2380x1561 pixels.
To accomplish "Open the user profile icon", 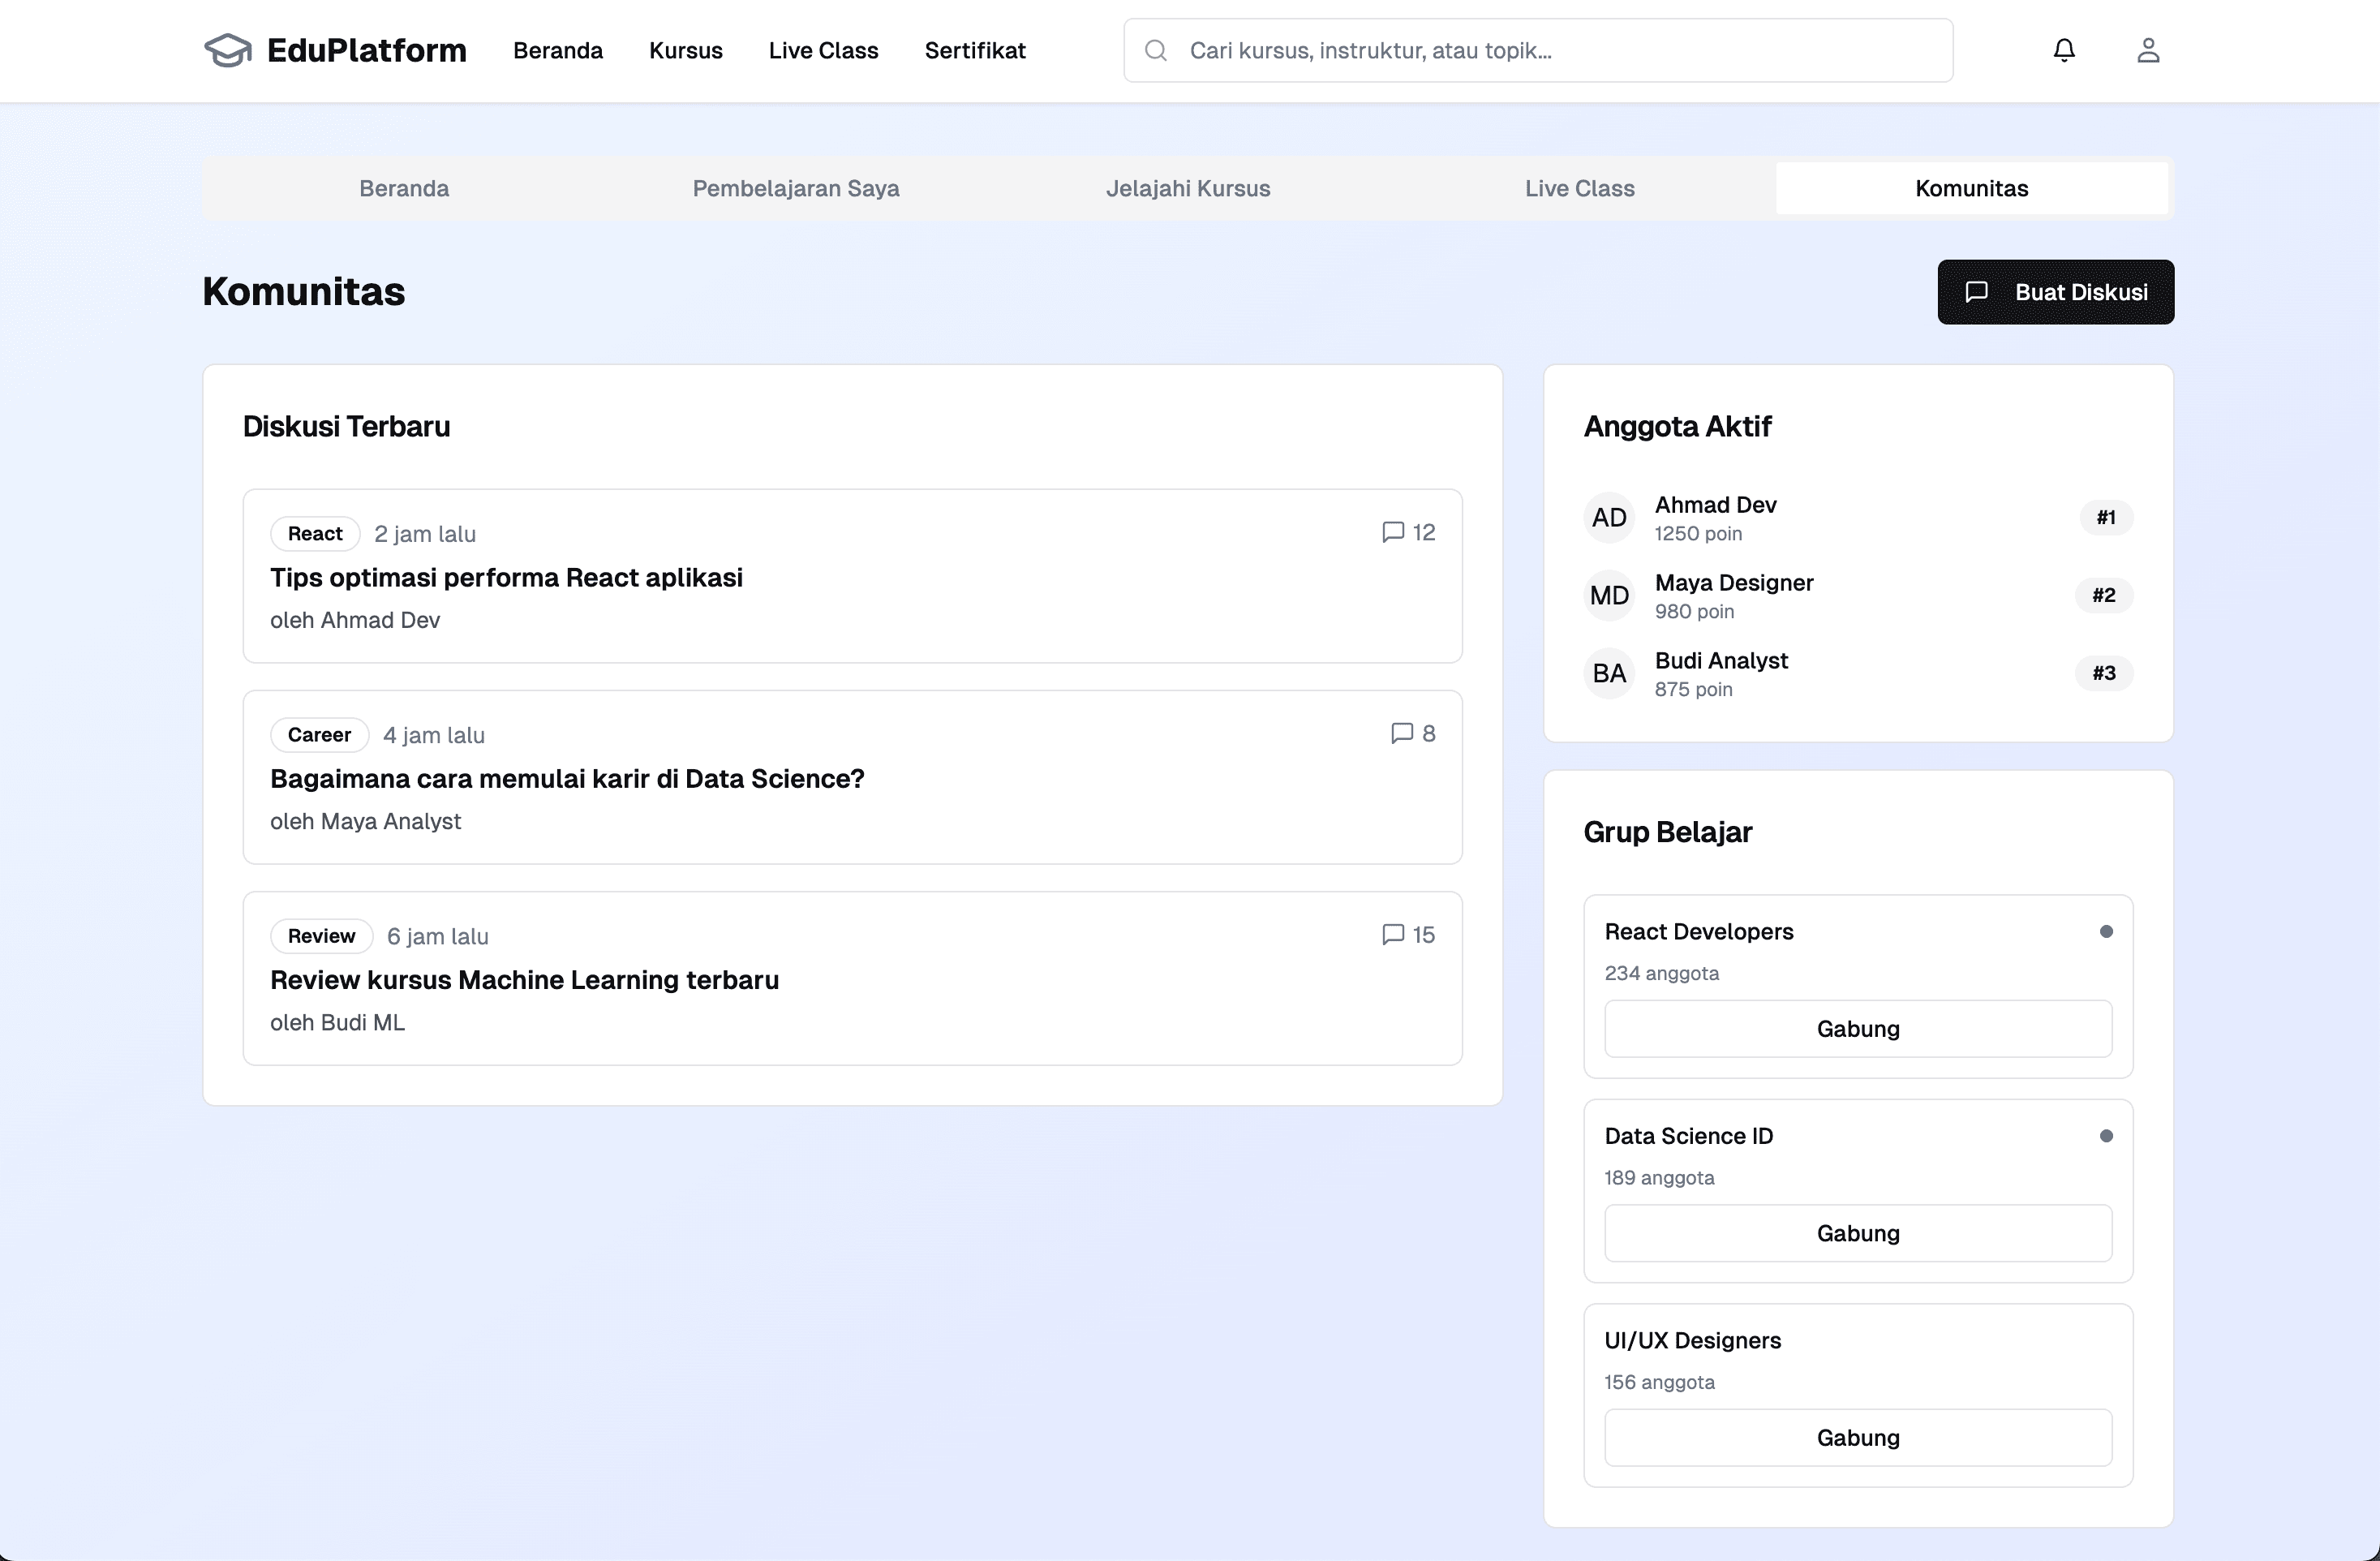I will [2148, 50].
